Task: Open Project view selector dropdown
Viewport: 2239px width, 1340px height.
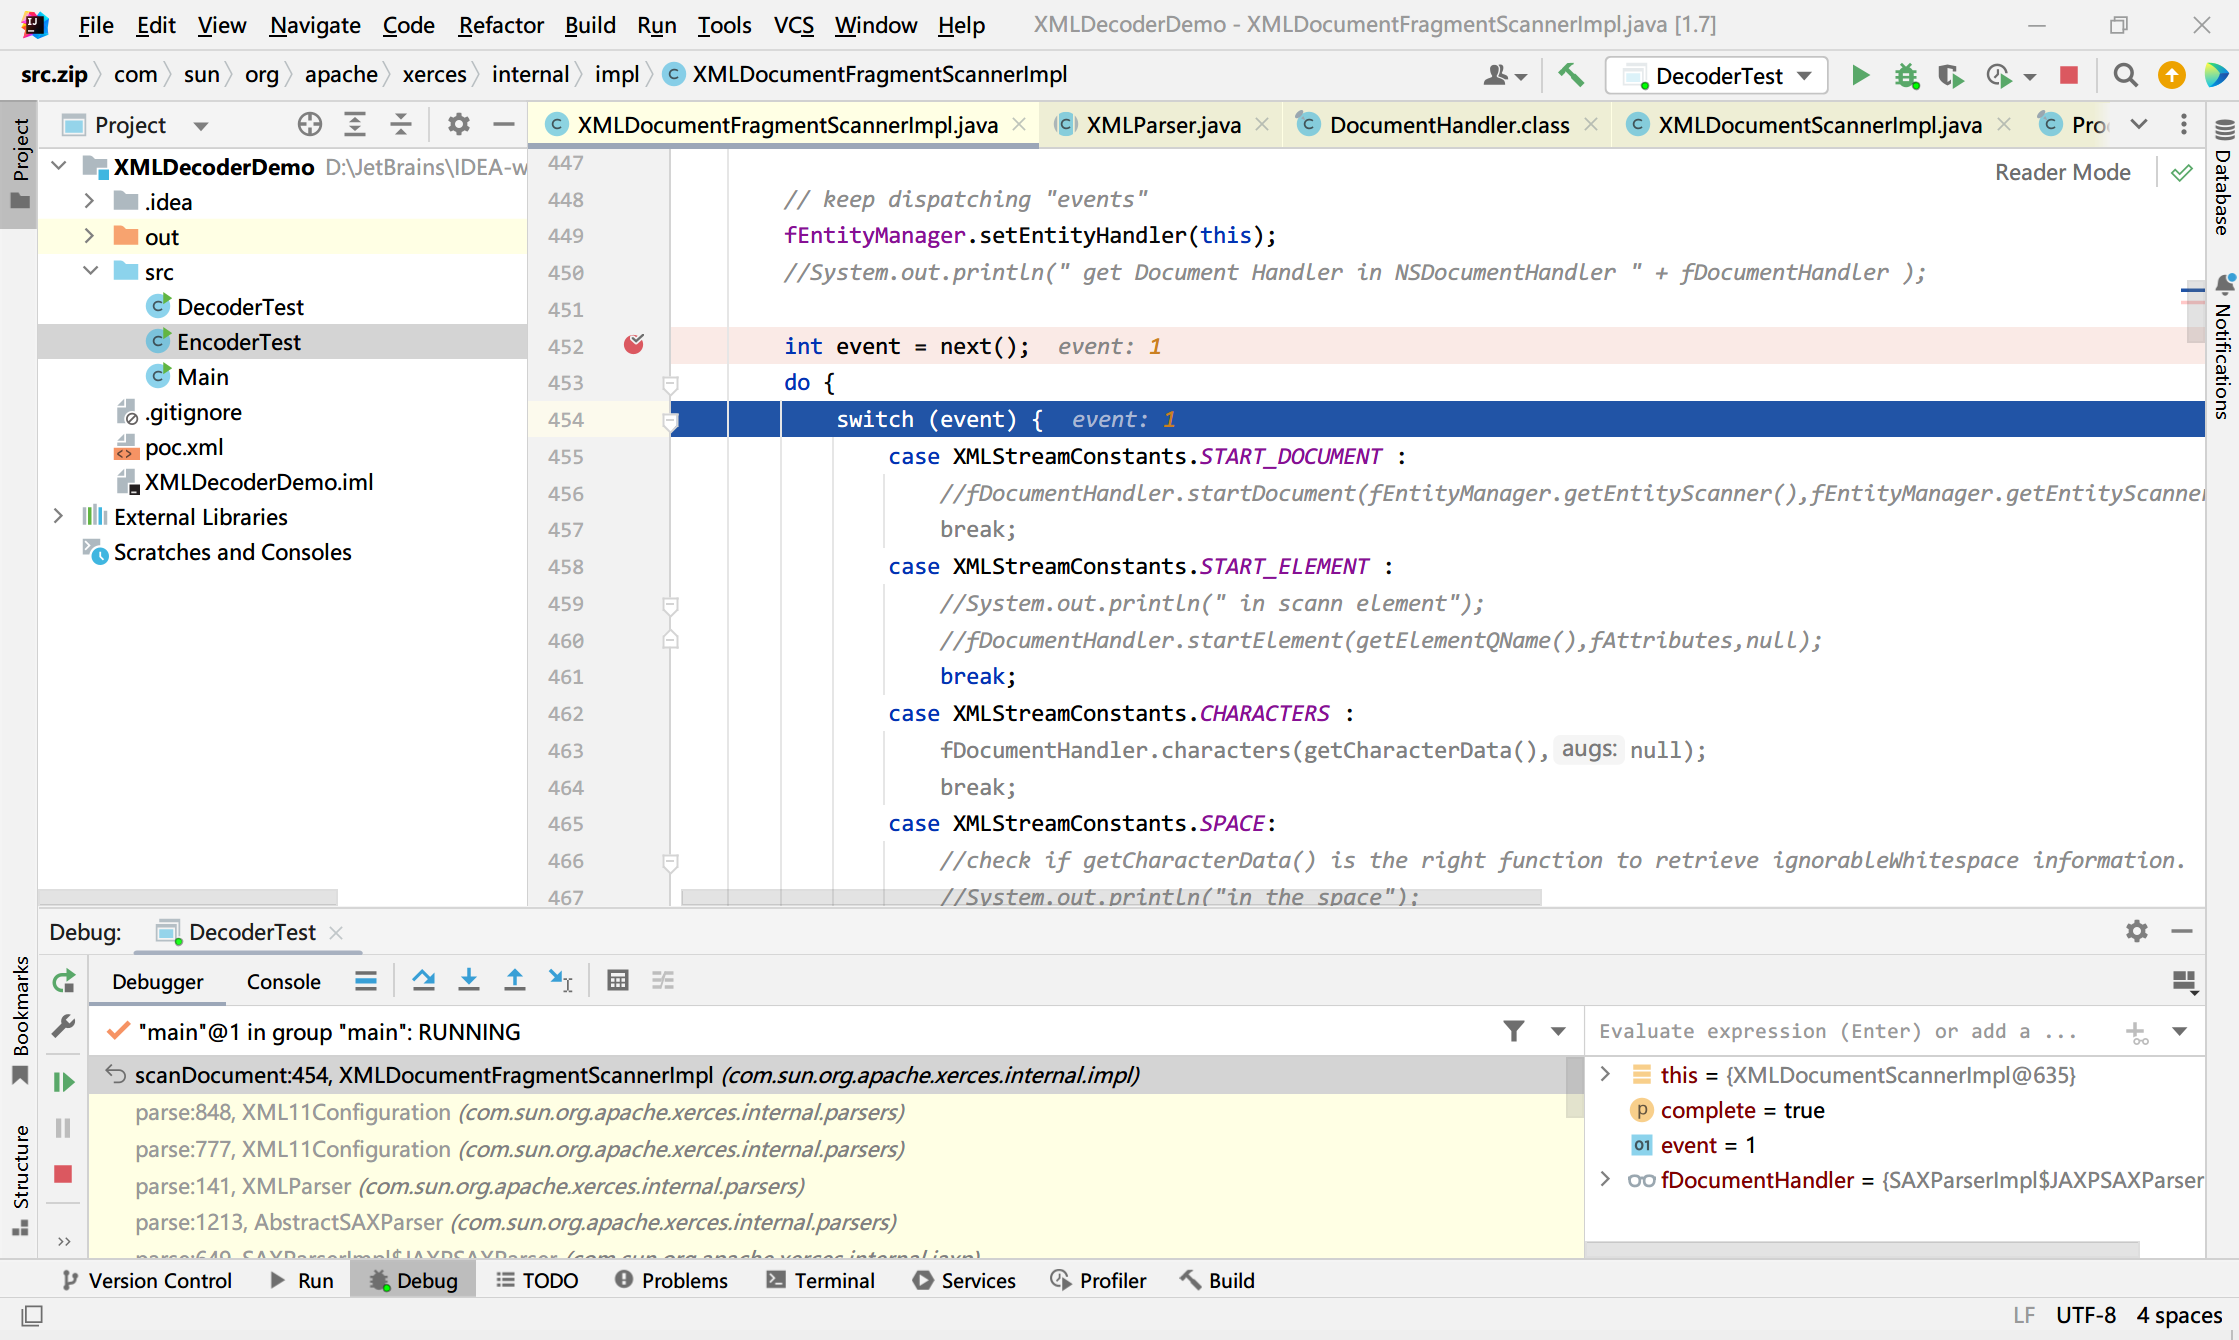Action: [201, 126]
